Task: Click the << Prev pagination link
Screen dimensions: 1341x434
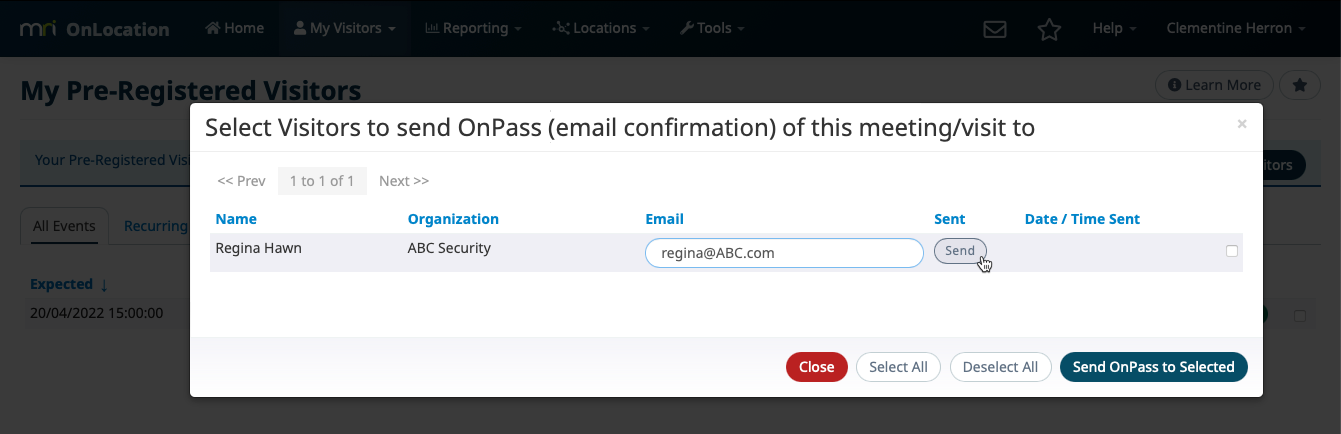Action: [241, 181]
